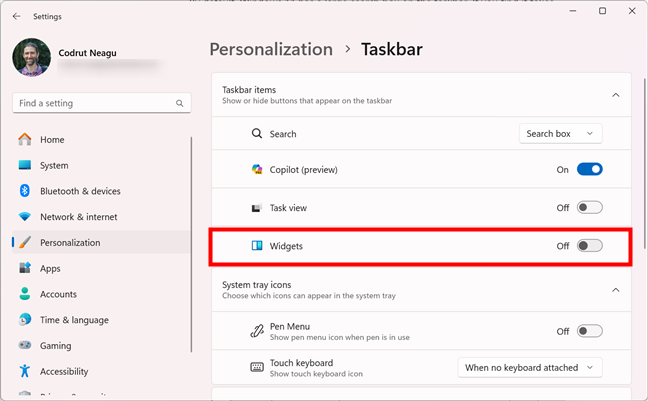The width and height of the screenshot is (648, 401).
Task: Open Network & internet settings
Action: [102, 217]
